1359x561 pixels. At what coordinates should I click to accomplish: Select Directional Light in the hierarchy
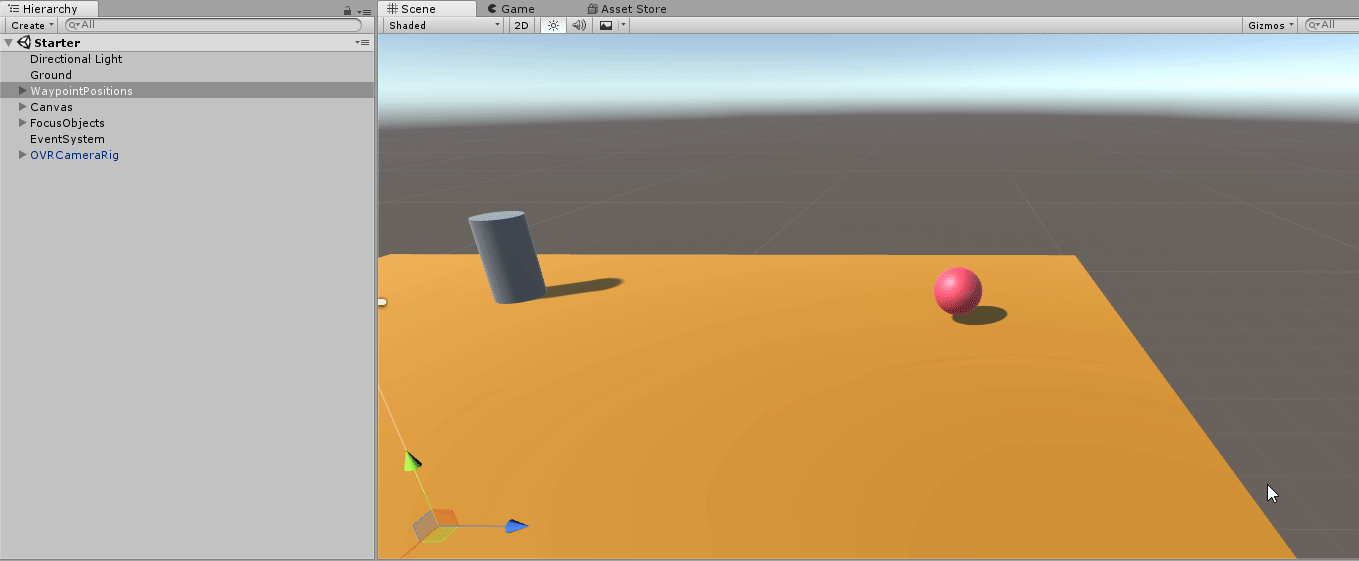[76, 59]
